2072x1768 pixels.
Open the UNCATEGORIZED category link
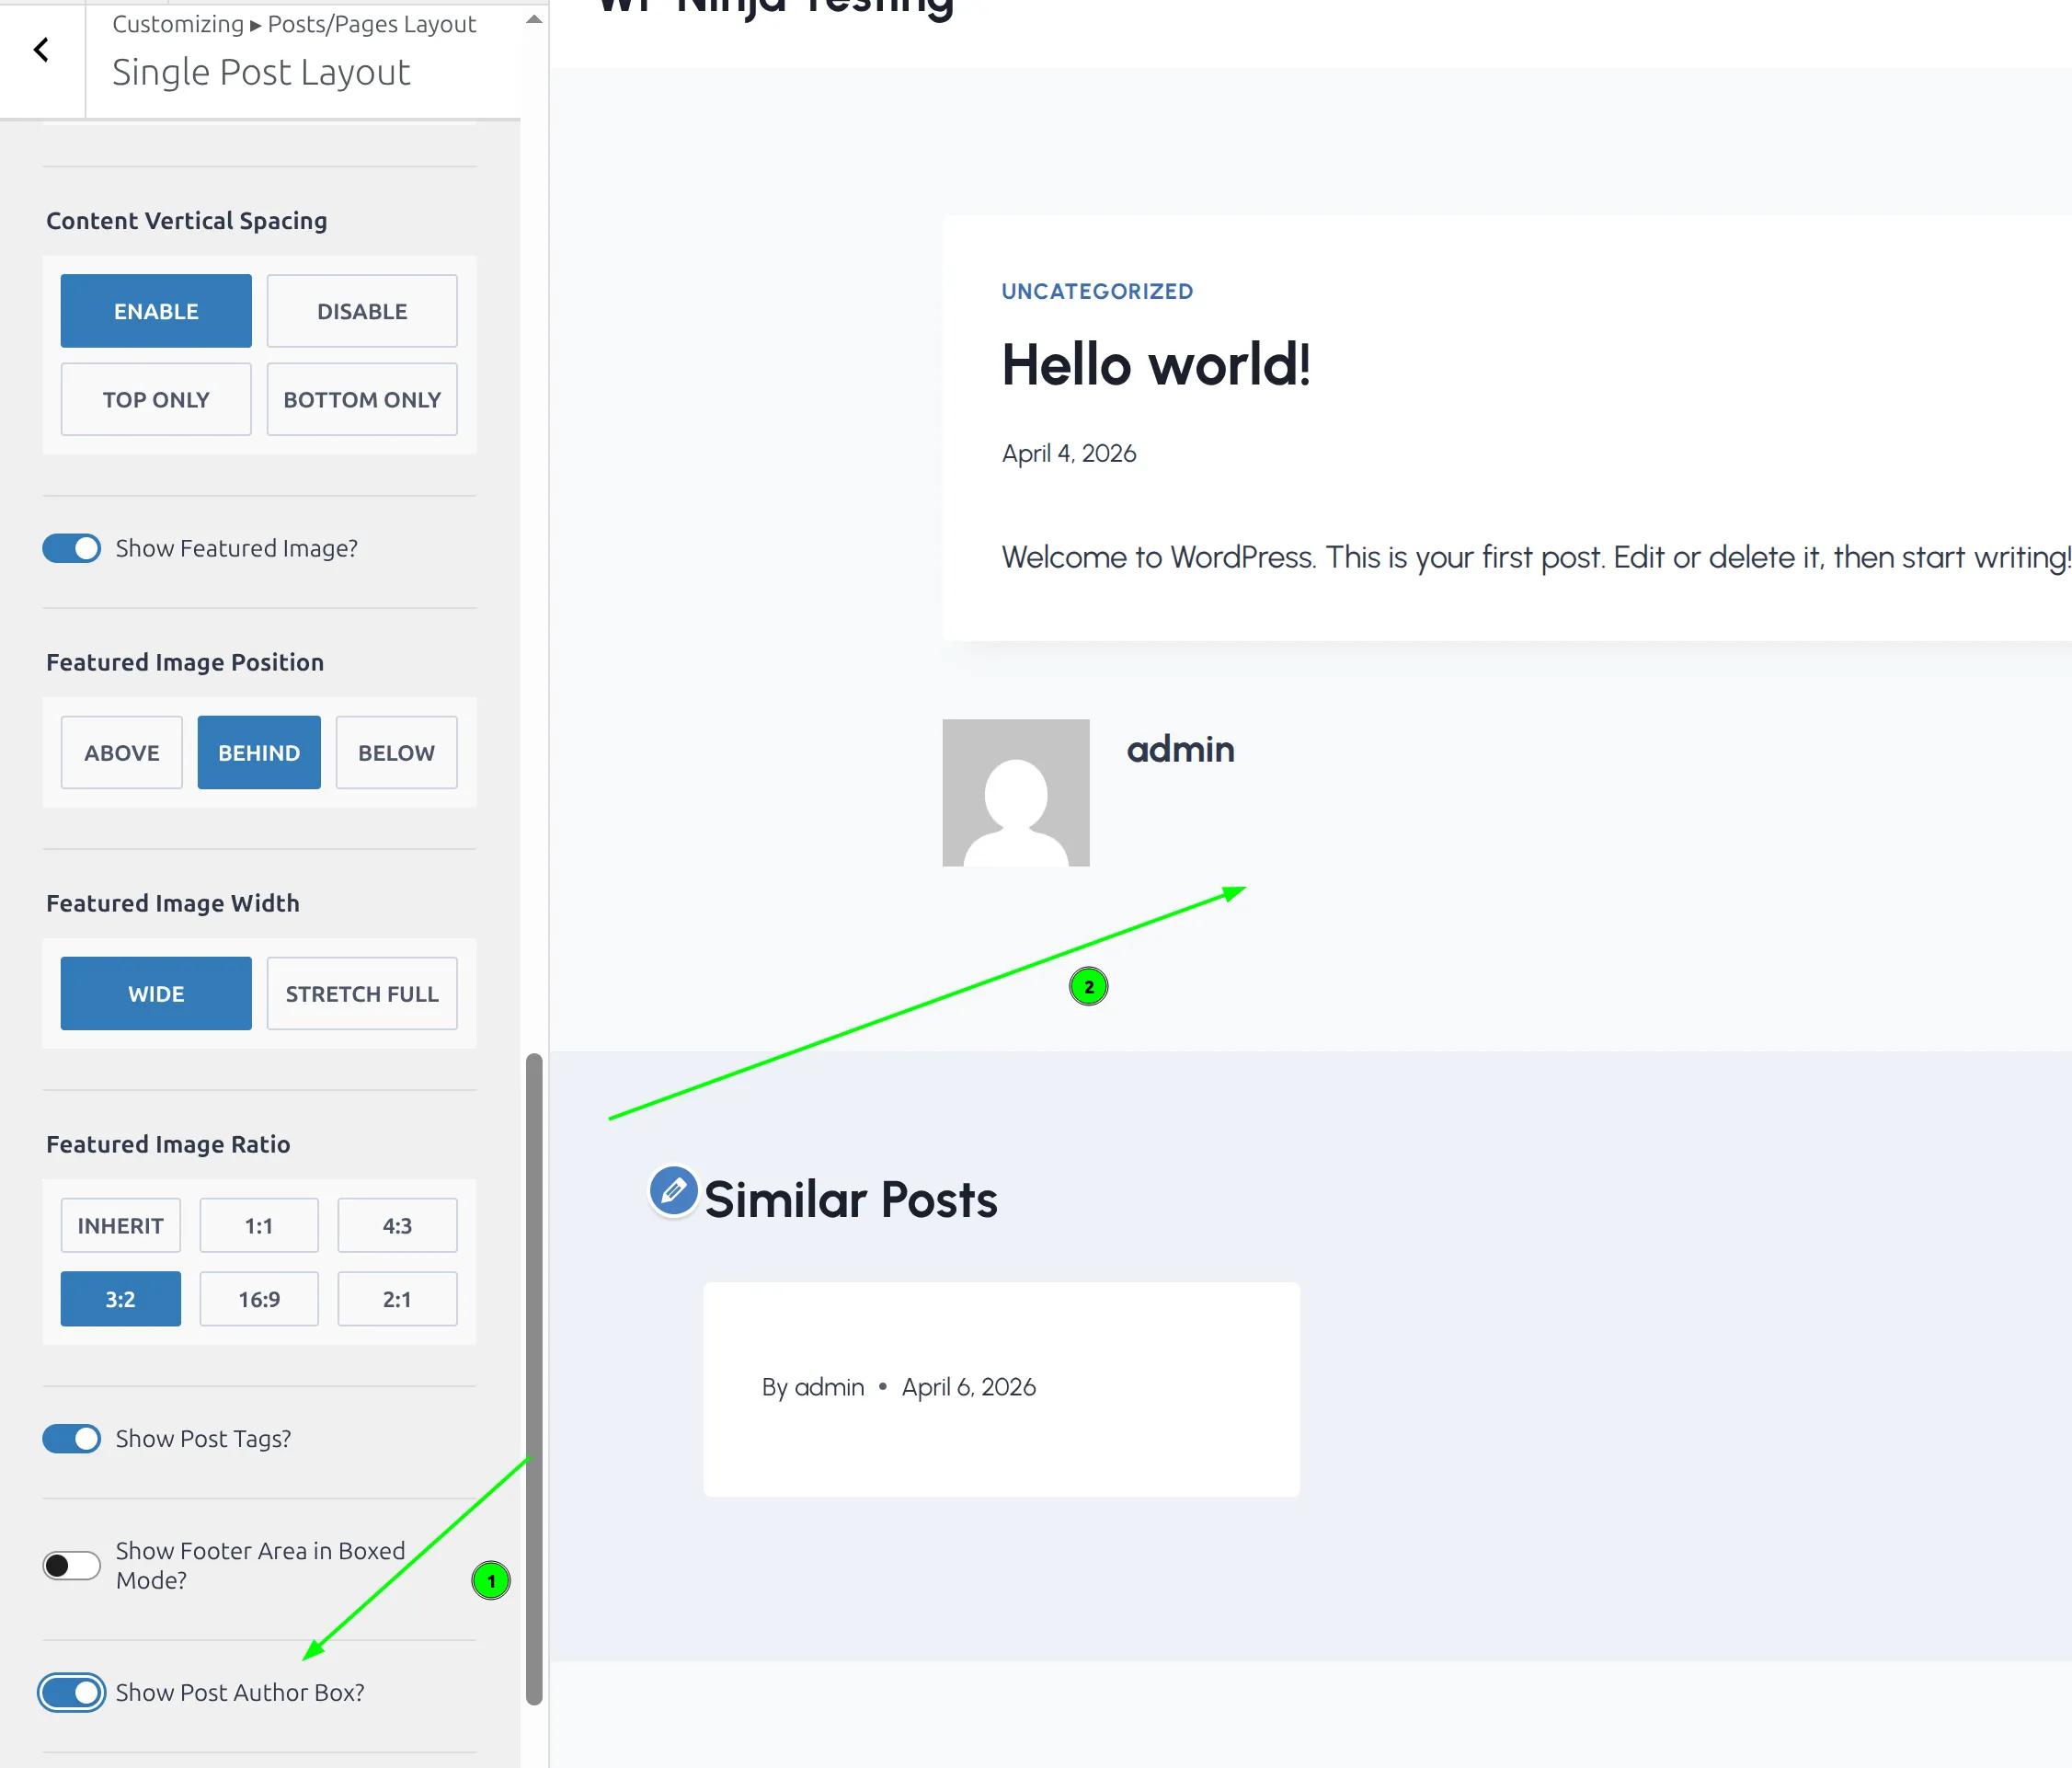pyautogui.click(x=1097, y=291)
